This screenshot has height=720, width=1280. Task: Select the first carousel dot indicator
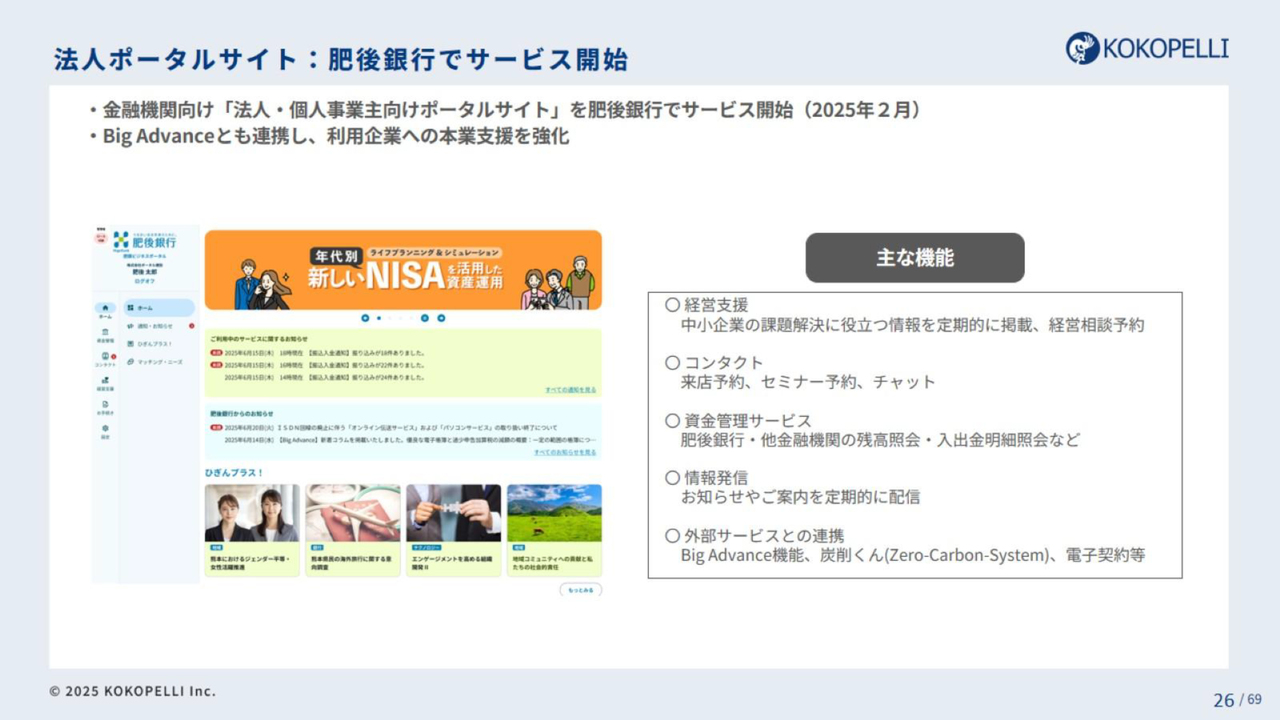(378, 318)
